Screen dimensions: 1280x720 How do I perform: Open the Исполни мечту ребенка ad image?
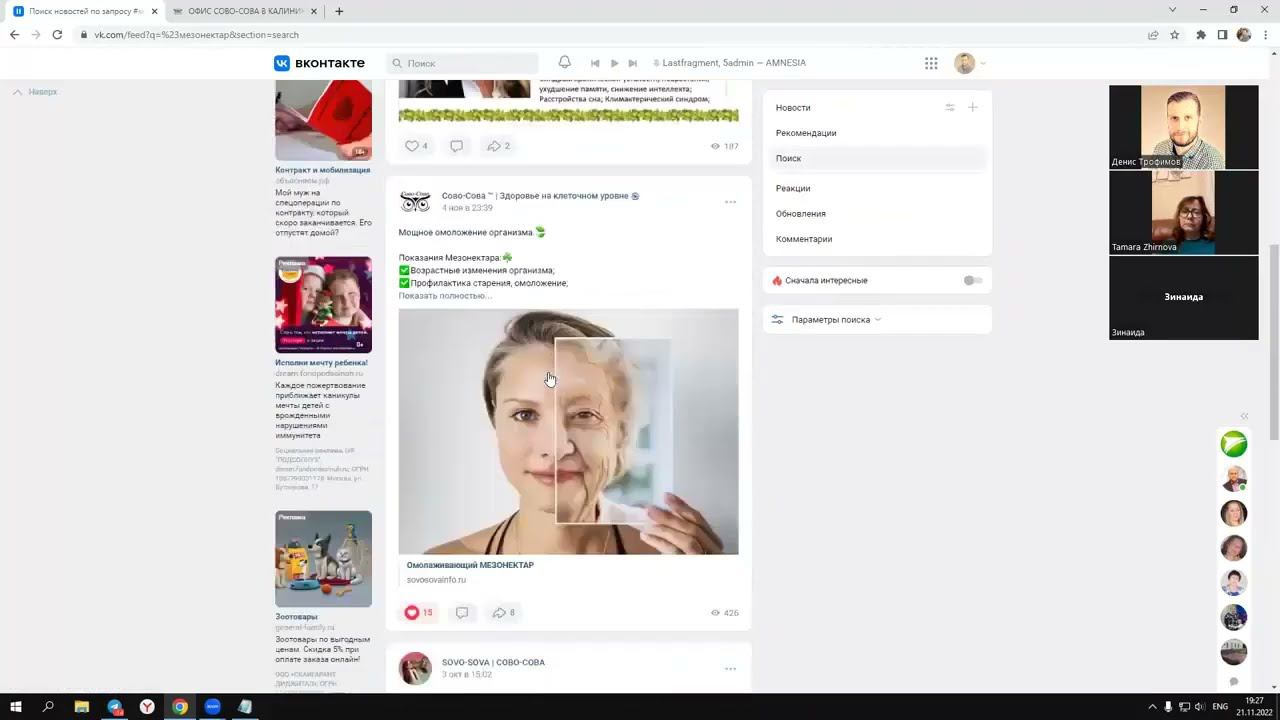pos(323,305)
